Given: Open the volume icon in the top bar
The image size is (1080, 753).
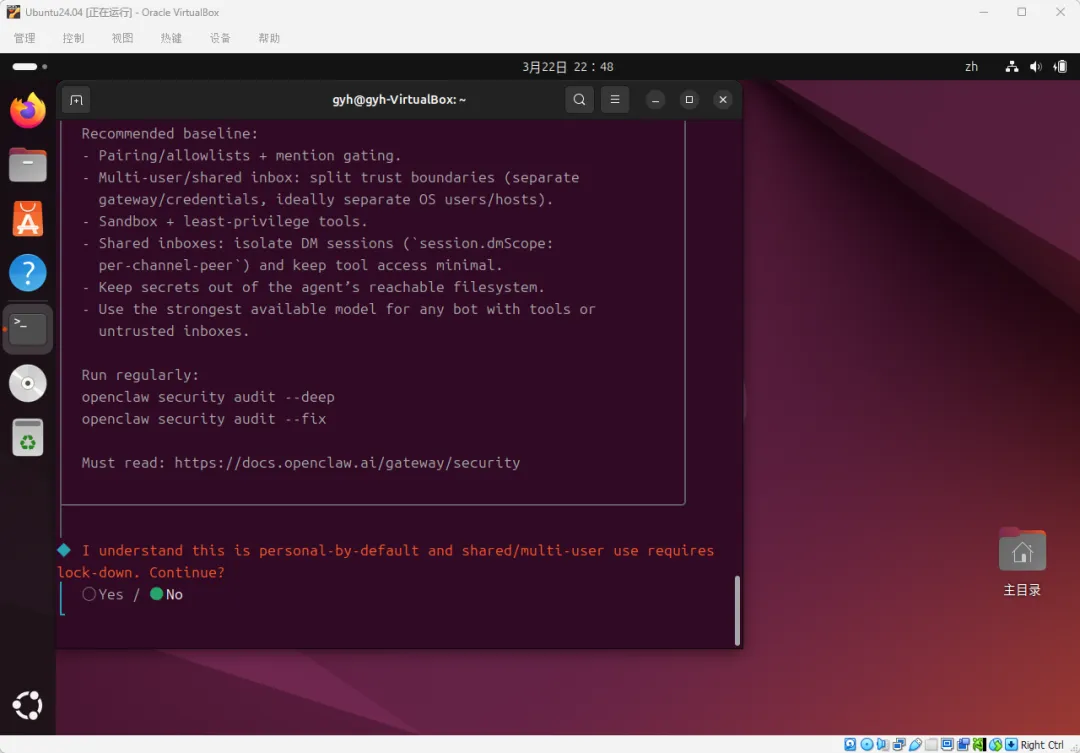Looking at the screenshot, I should tap(1035, 67).
